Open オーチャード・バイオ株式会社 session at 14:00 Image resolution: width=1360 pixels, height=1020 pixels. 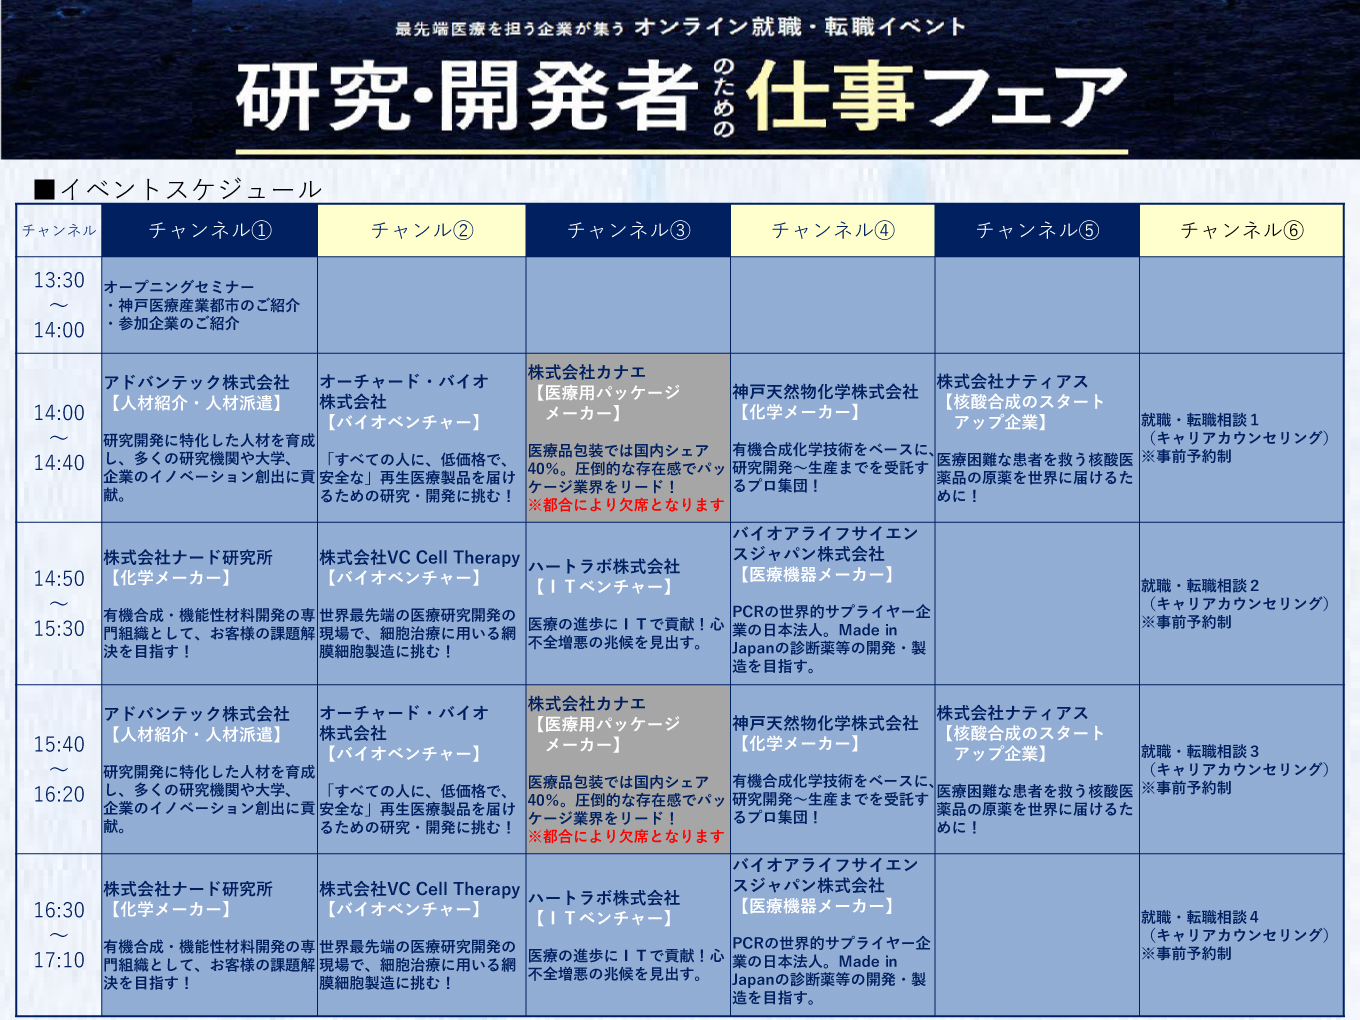[421, 437]
